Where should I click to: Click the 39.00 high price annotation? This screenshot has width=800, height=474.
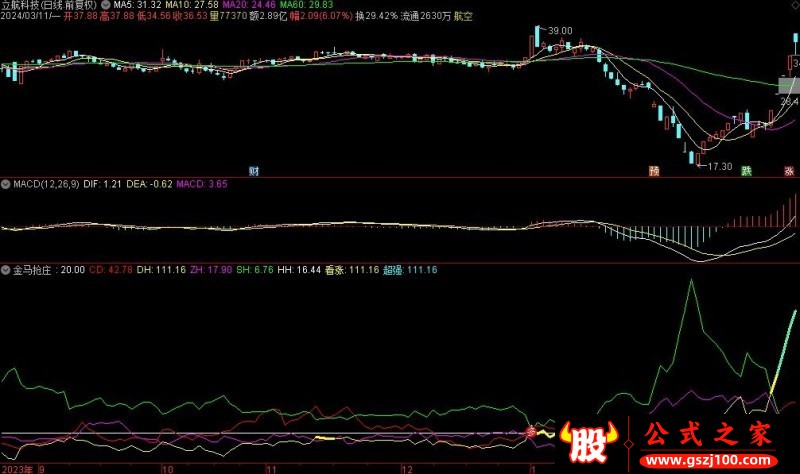point(560,31)
